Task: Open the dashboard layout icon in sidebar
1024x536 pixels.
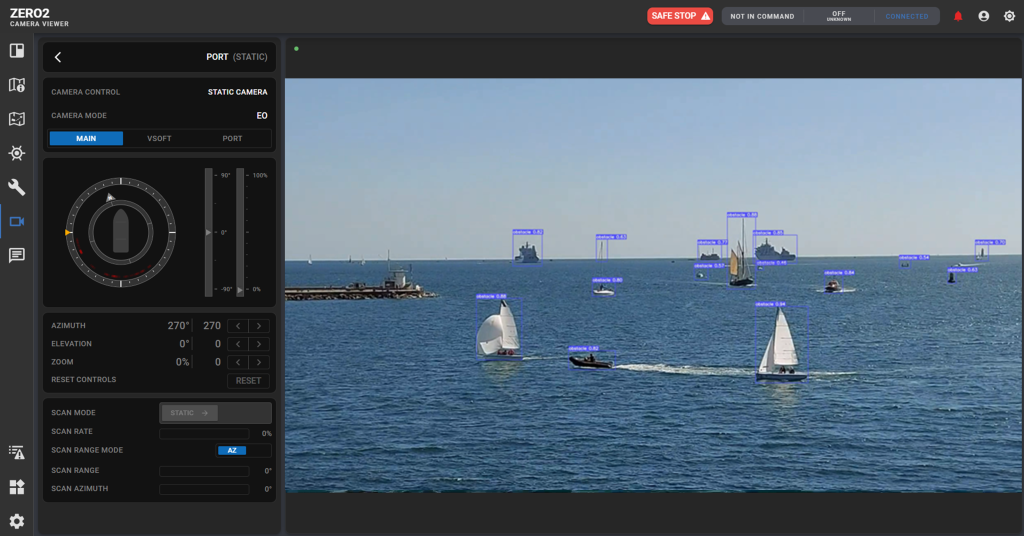Action: (17, 51)
